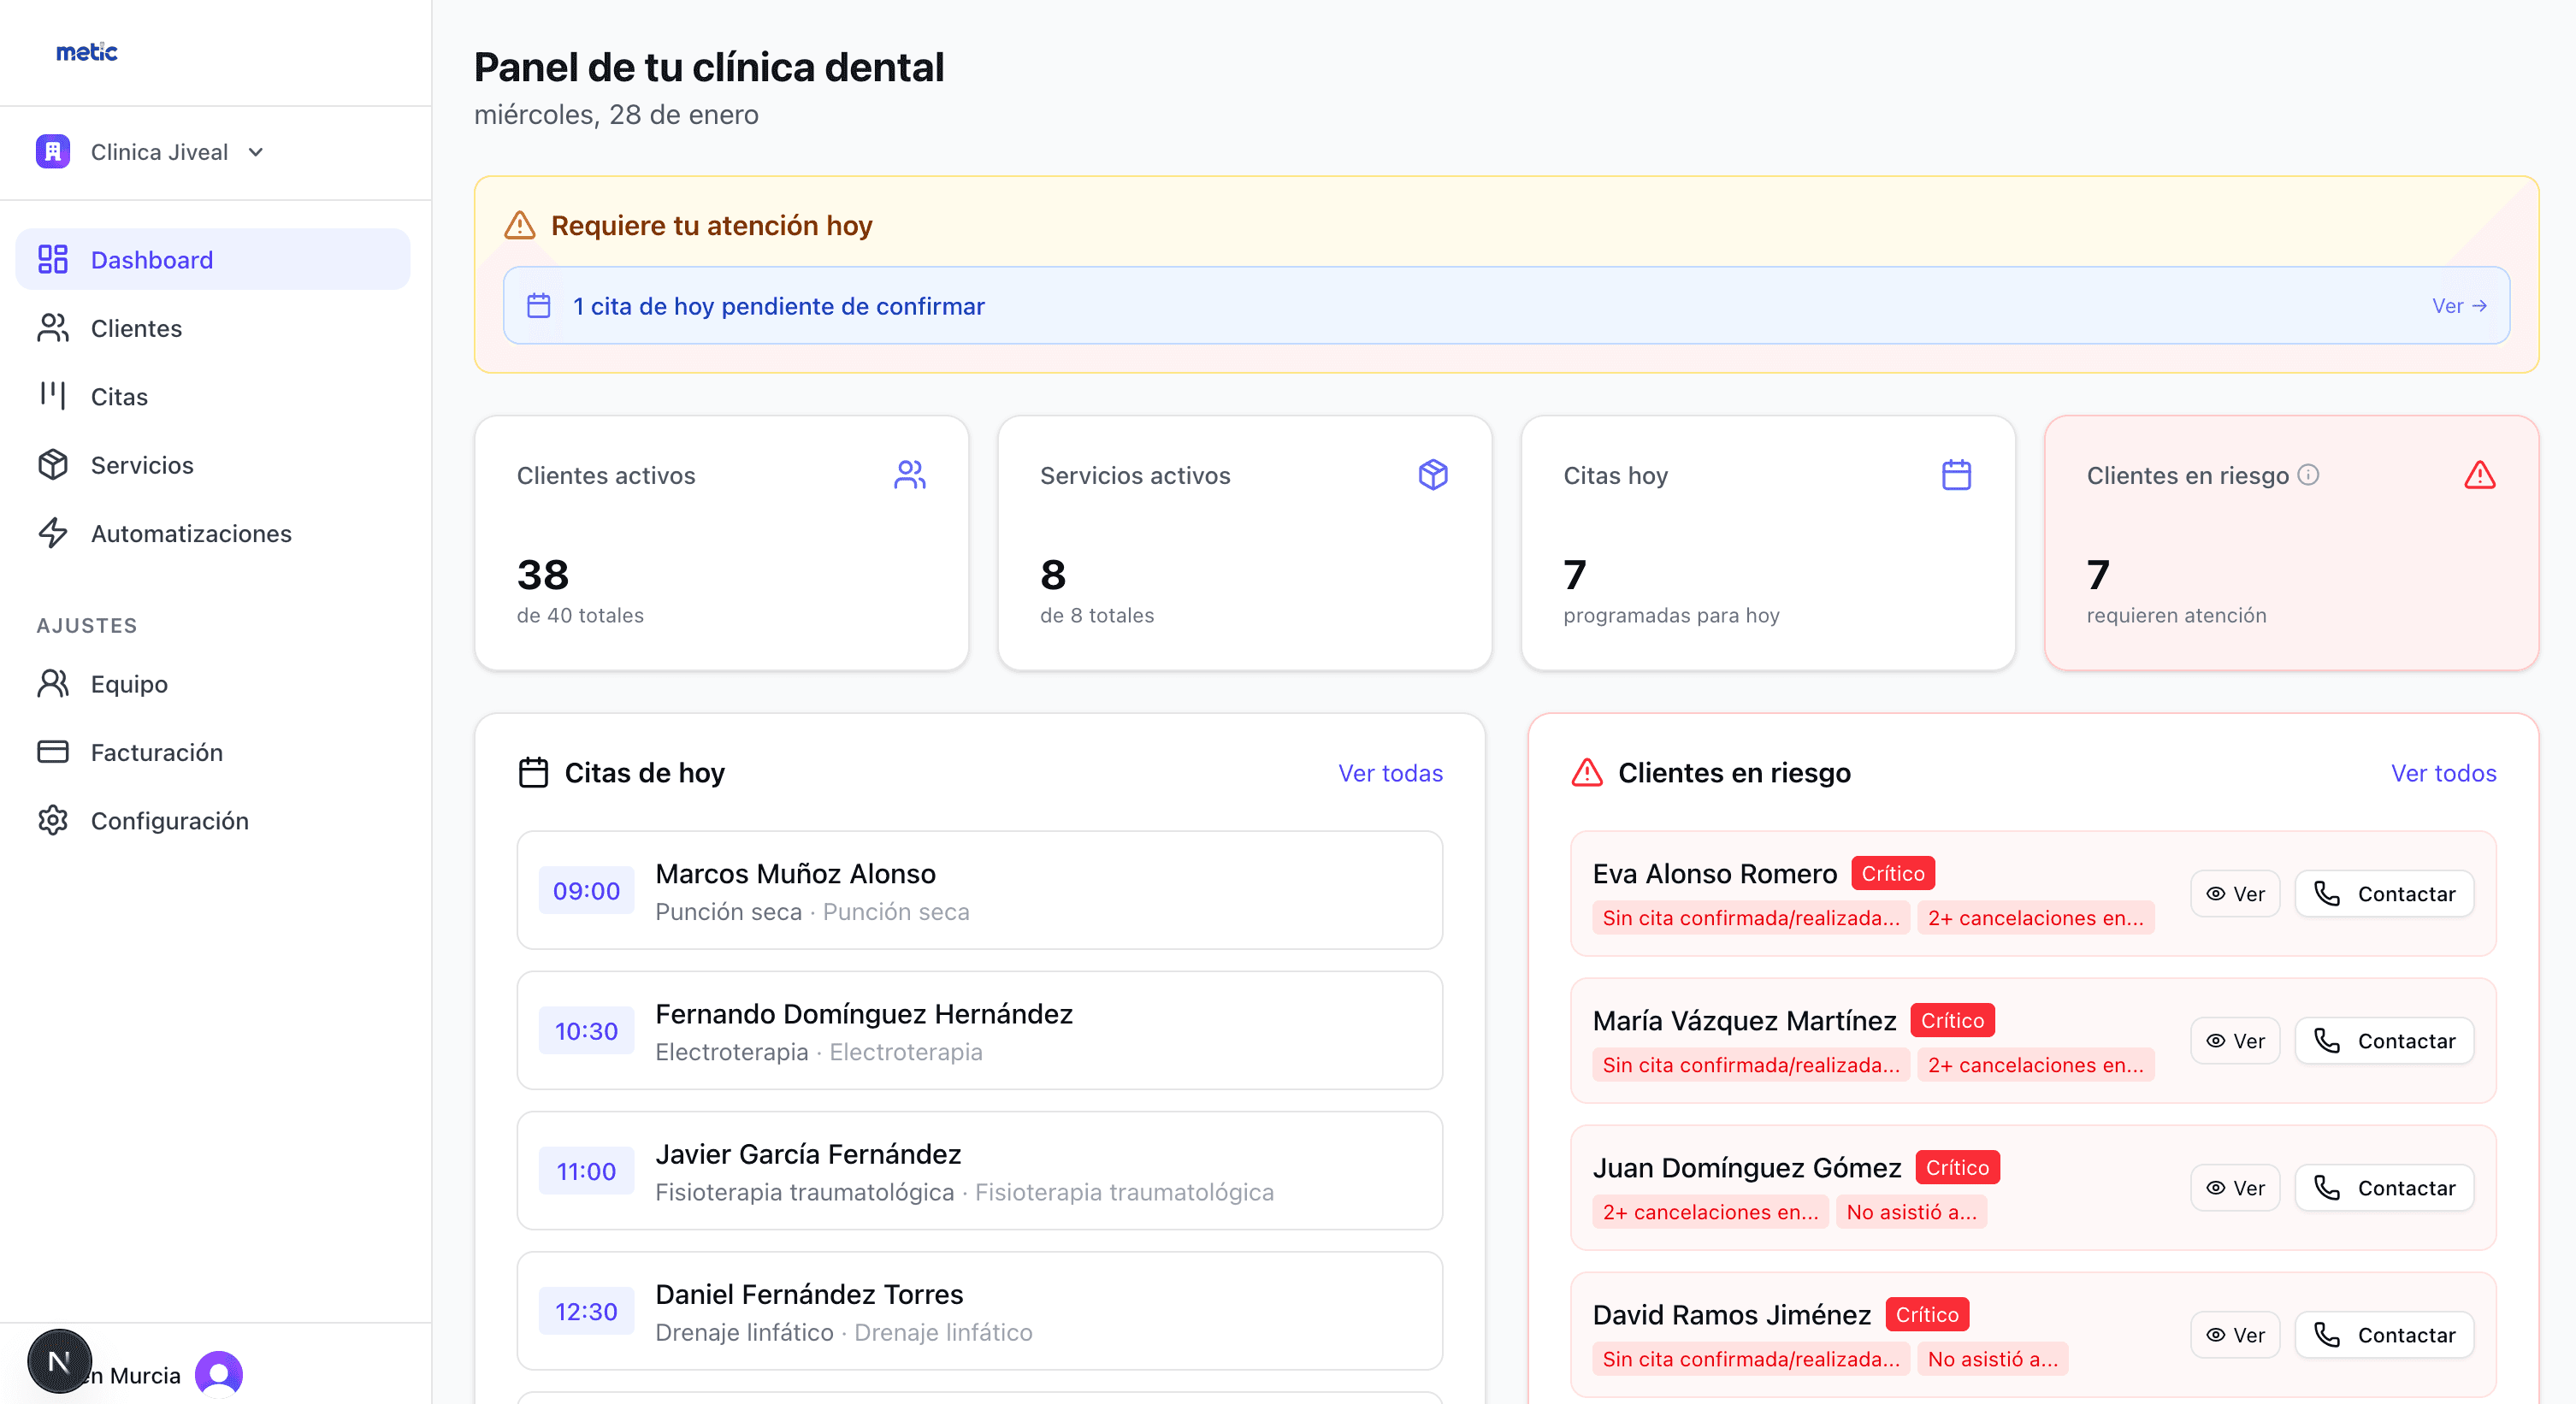Click the metic logo

click(87, 52)
